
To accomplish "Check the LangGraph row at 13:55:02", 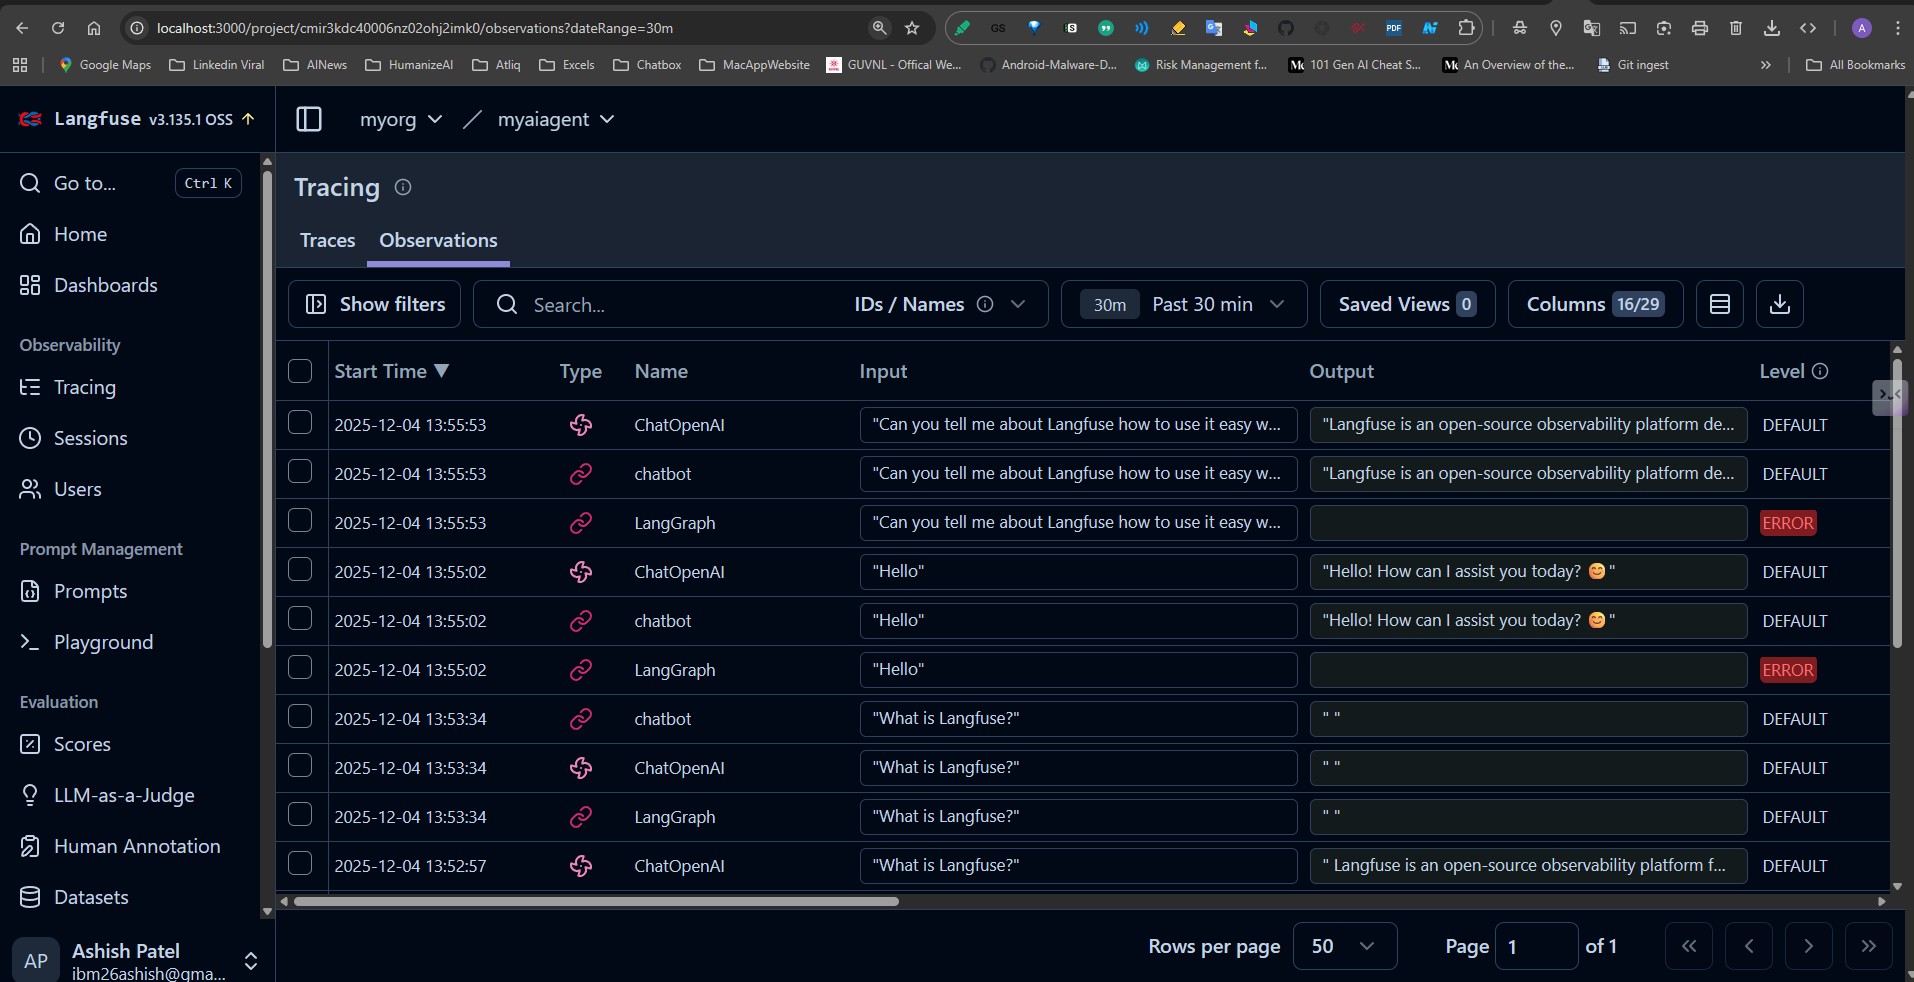I will [x=300, y=667].
